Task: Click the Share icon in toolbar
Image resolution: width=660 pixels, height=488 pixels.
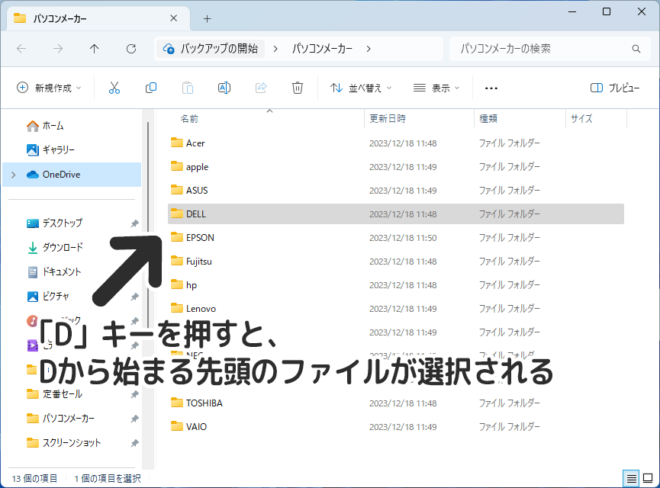Action: coord(261,88)
